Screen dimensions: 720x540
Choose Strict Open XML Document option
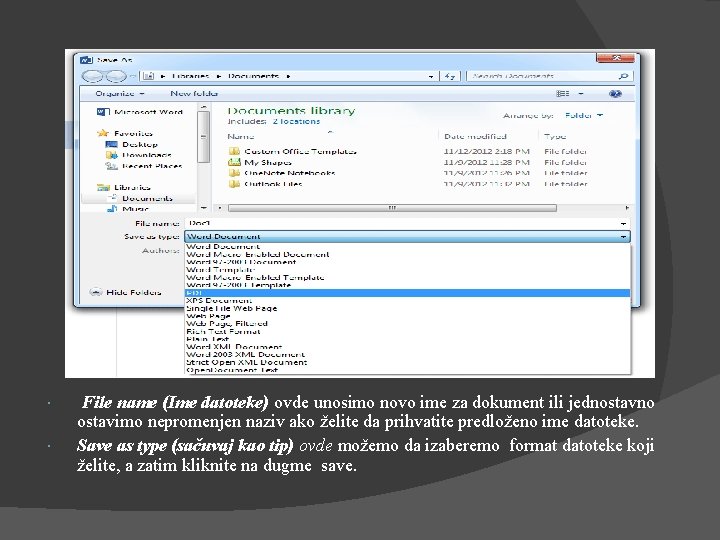tap(408, 362)
